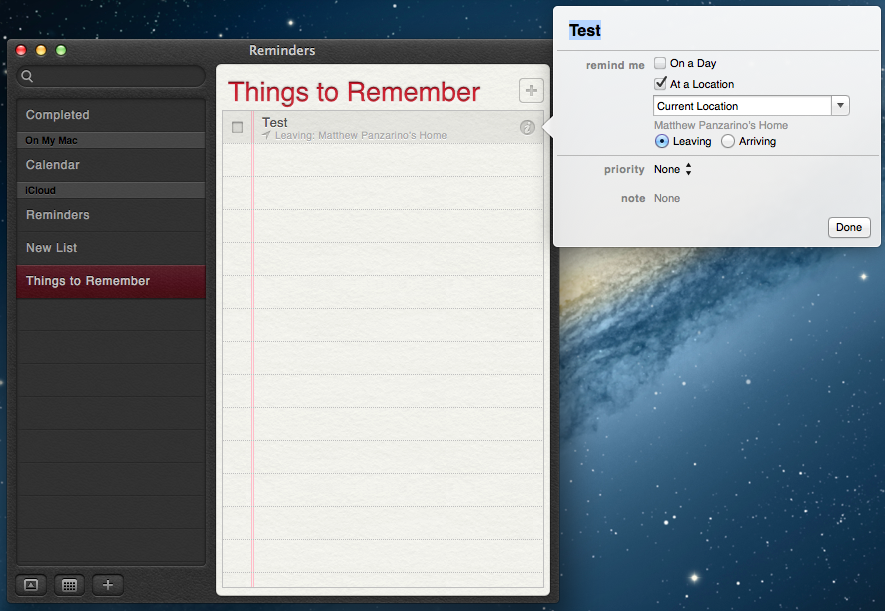The height and width of the screenshot is (611, 885).
Task: Hide the sidebar using bottom-left toggle icon
Action: click(x=31, y=585)
